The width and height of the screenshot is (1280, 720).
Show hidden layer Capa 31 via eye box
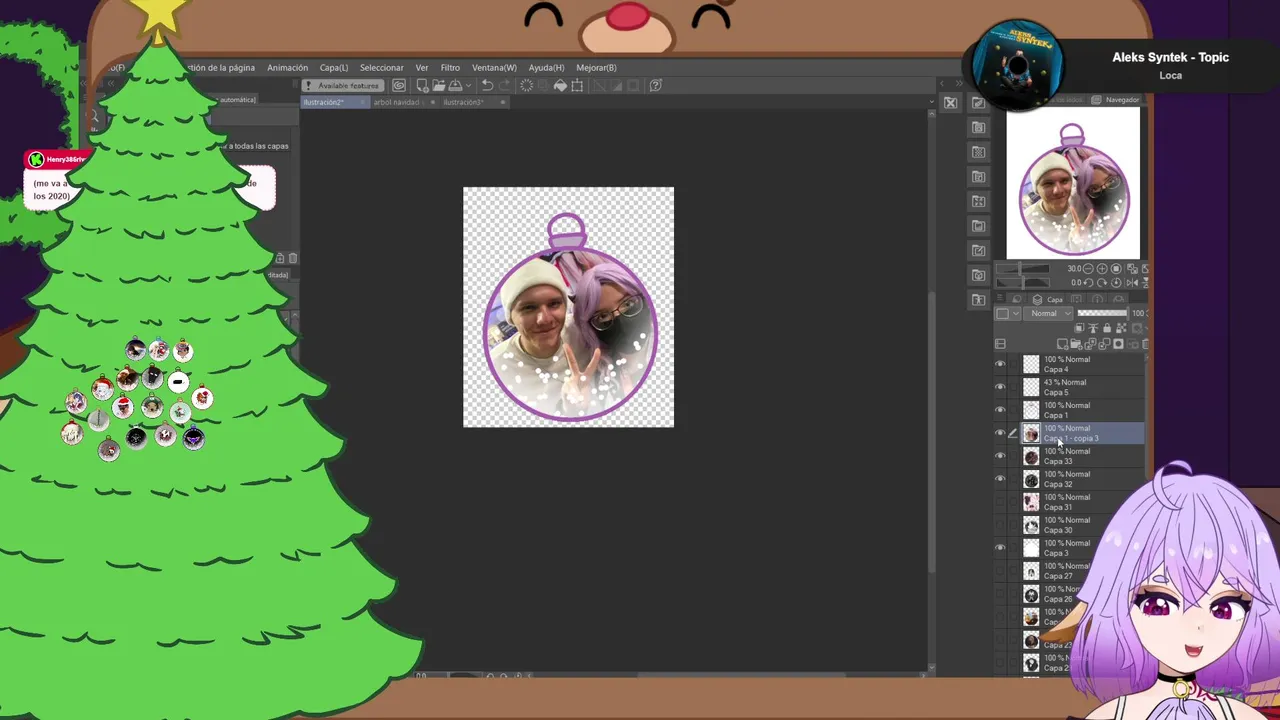tap(1000, 502)
